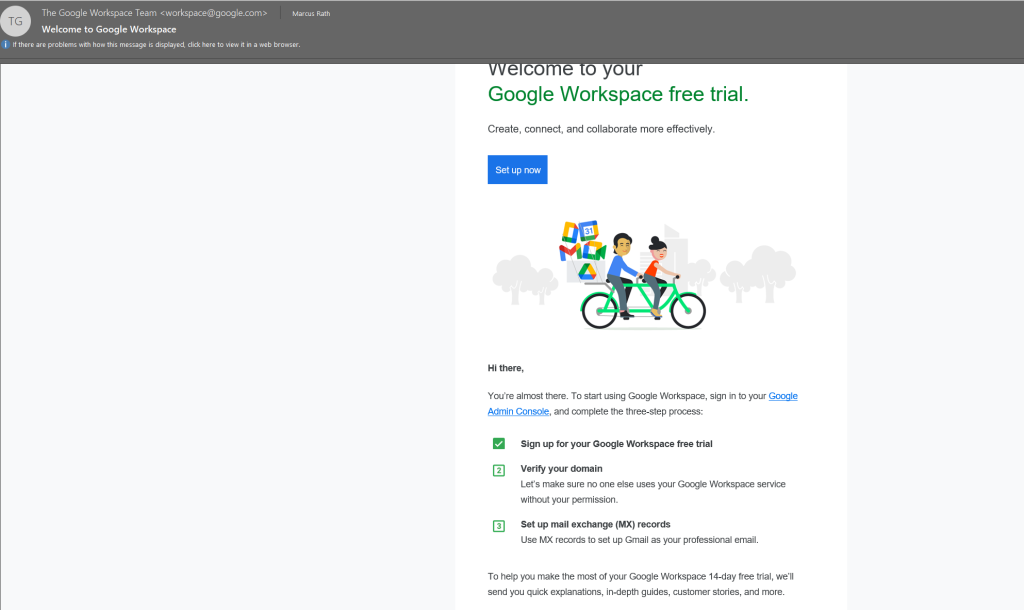Click the step 3 number icon
This screenshot has width=1024, height=610.
(x=498, y=526)
